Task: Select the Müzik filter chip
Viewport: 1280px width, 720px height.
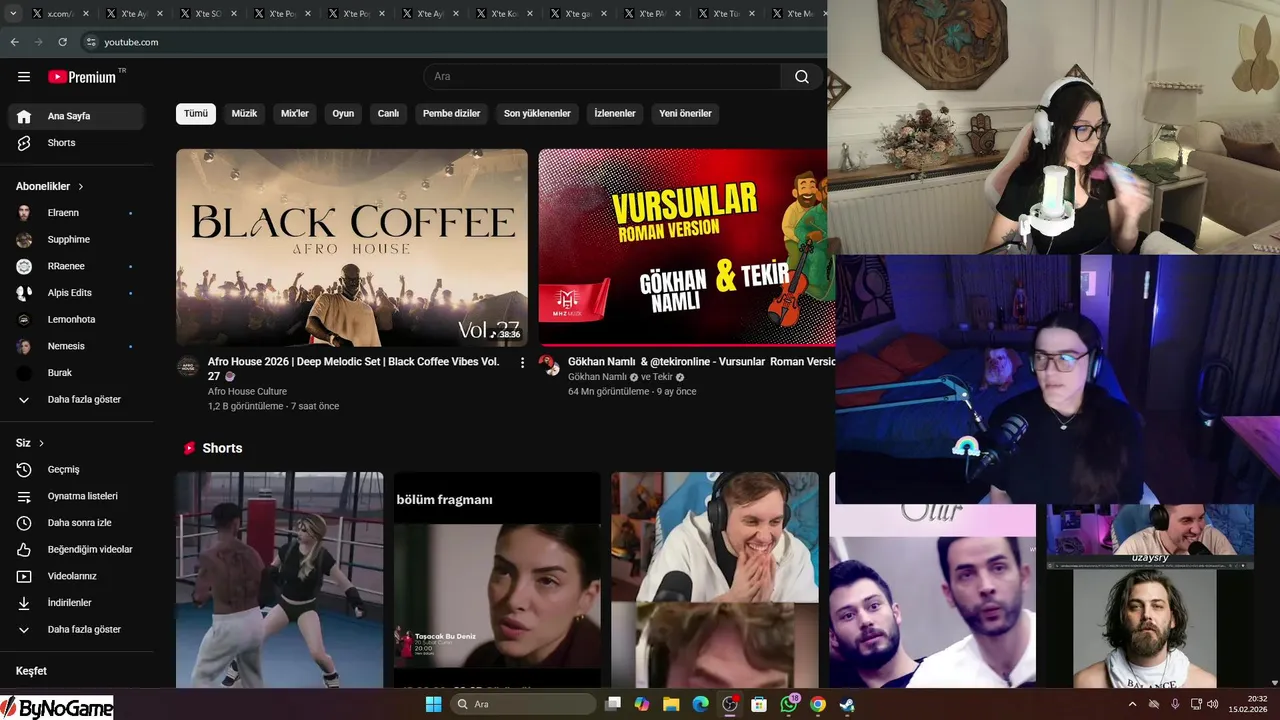Action: pos(244,114)
